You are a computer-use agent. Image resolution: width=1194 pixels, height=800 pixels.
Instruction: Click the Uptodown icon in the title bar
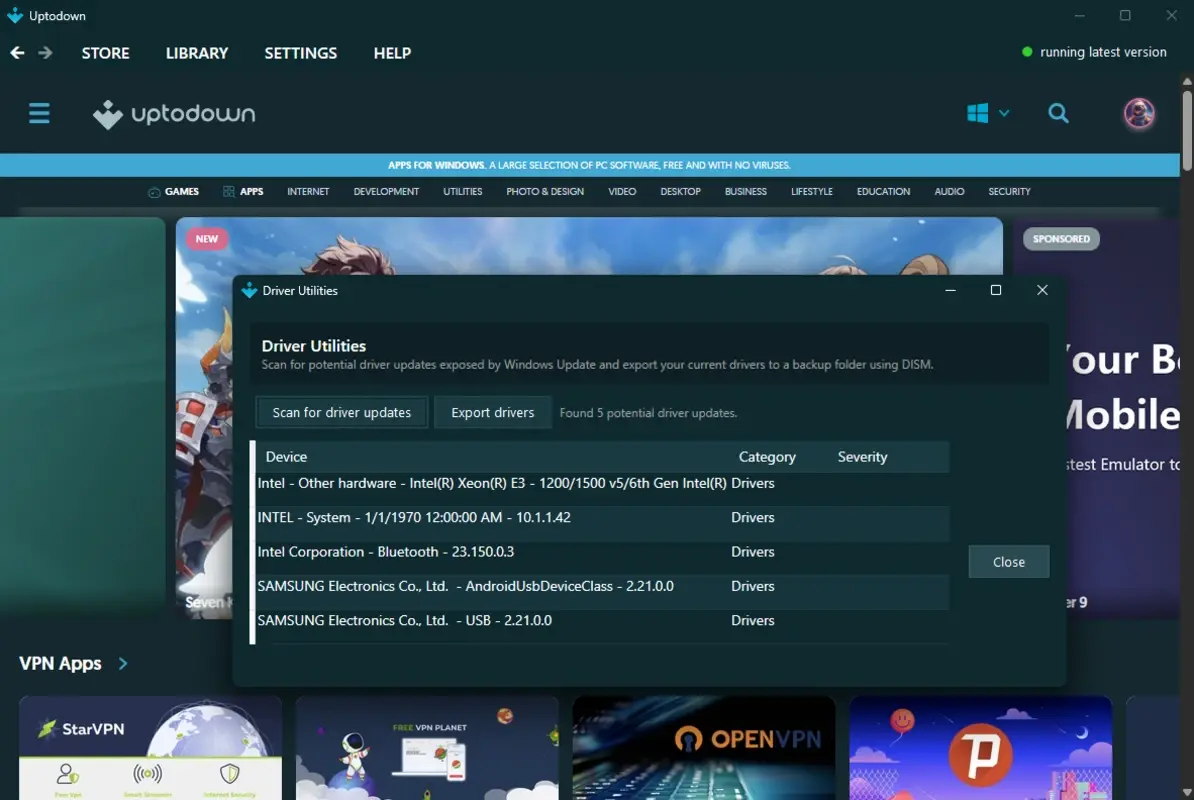pyautogui.click(x=13, y=15)
